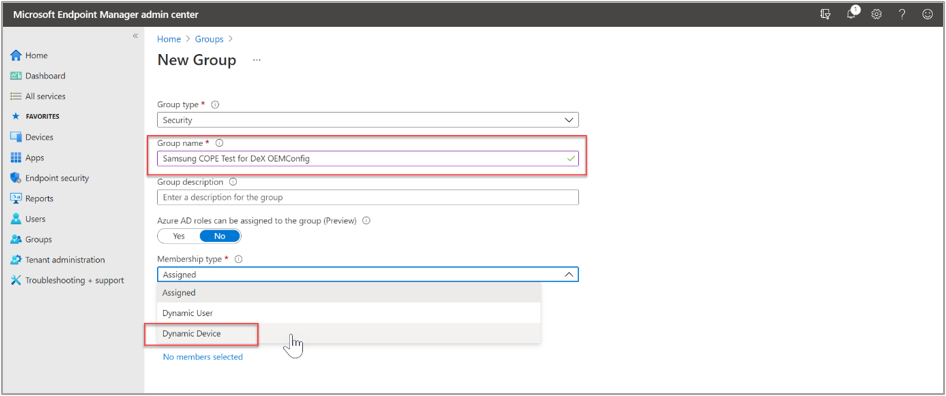This screenshot has height=396, width=946.
Task: Open Home from the sidebar
Action: pyautogui.click(x=36, y=56)
